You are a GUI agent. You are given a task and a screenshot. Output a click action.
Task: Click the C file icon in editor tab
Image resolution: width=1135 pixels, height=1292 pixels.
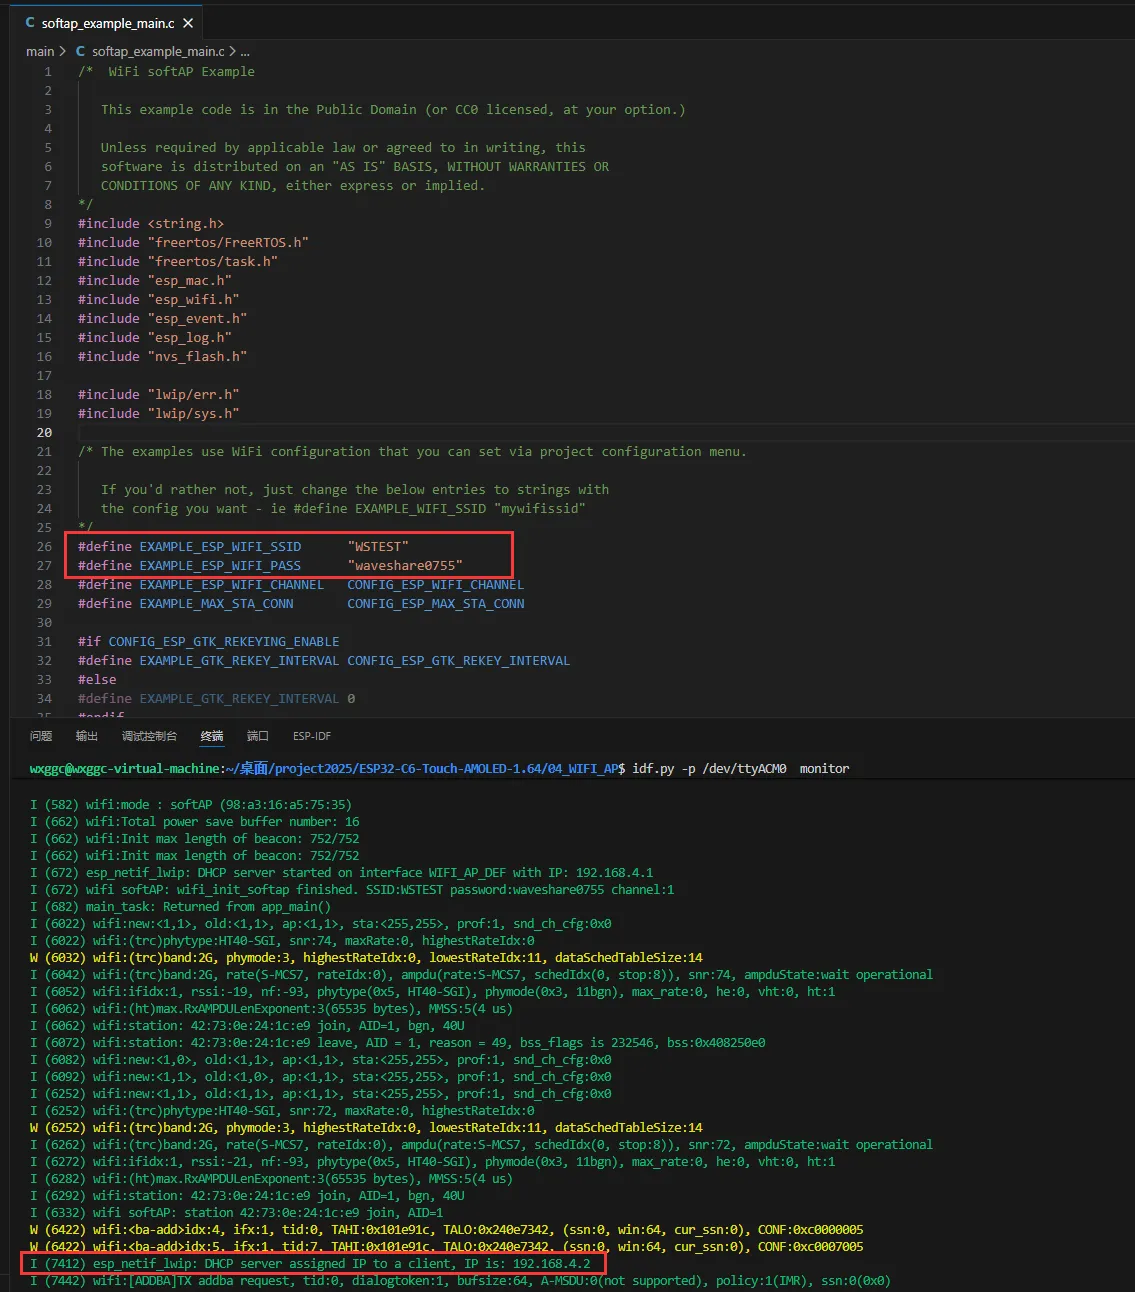(x=30, y=23)
